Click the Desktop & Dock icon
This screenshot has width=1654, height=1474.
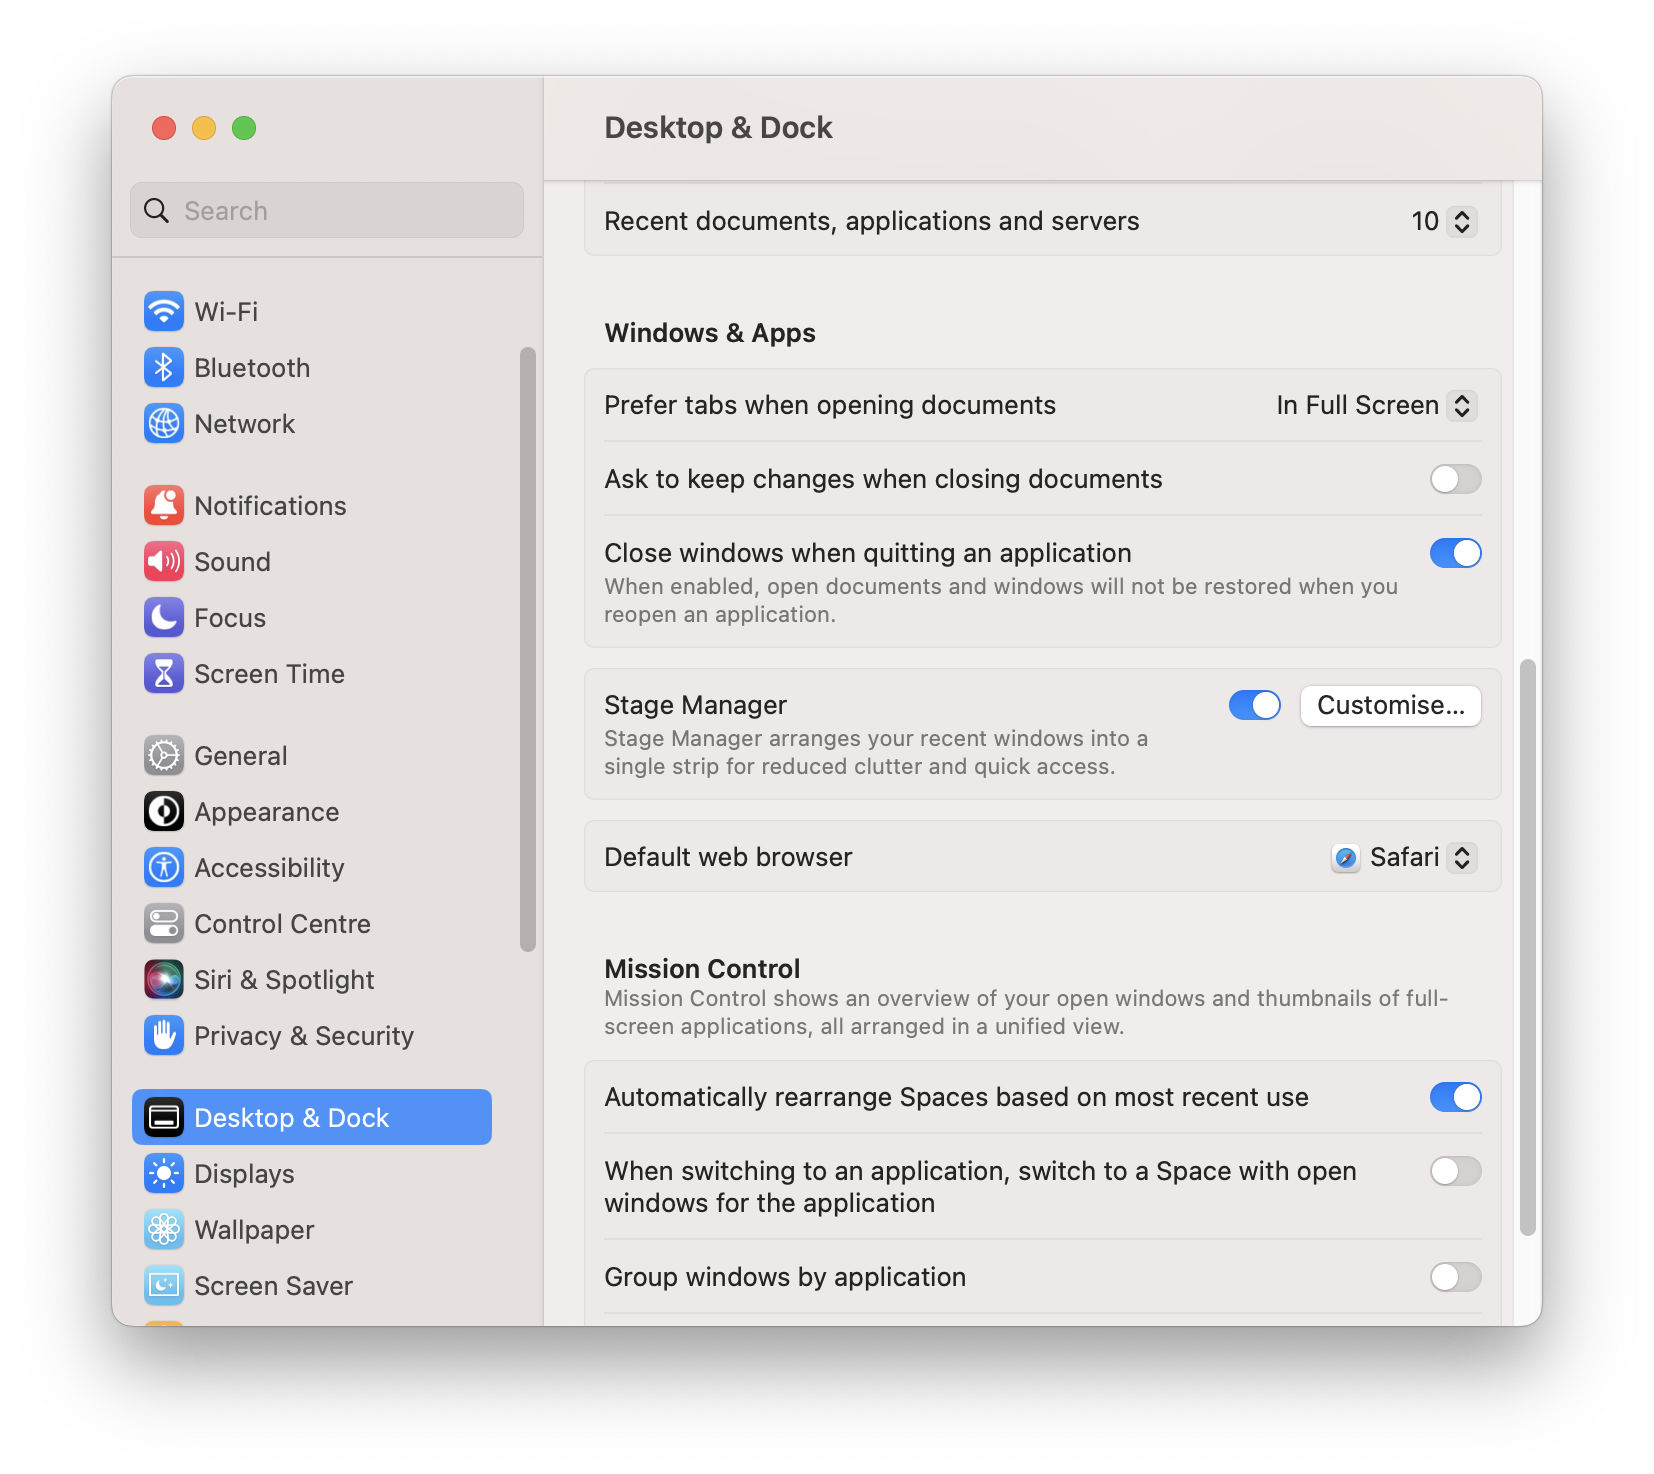click(x=164, y=1117)
